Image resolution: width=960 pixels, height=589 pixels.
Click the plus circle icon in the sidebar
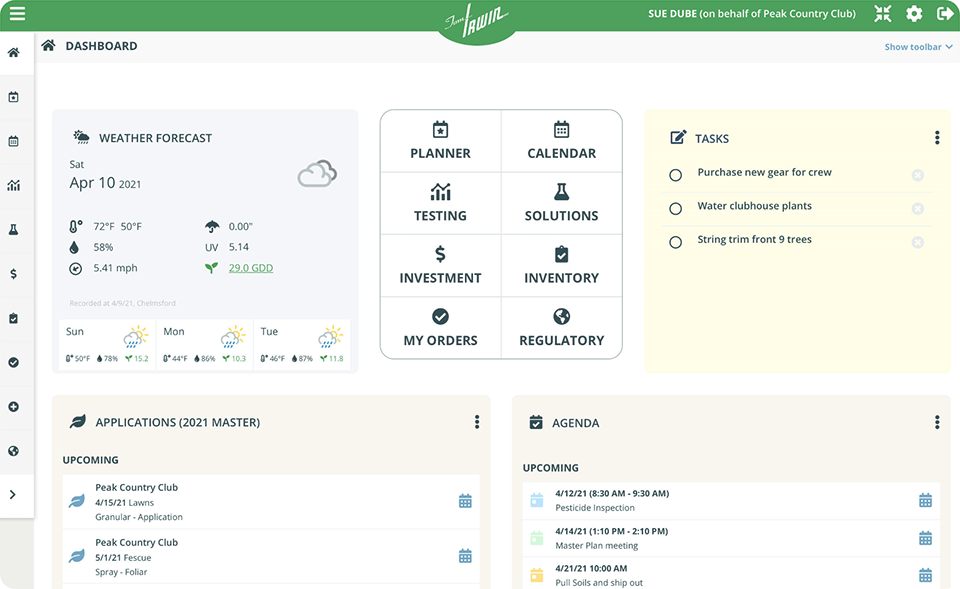[13, 407]
